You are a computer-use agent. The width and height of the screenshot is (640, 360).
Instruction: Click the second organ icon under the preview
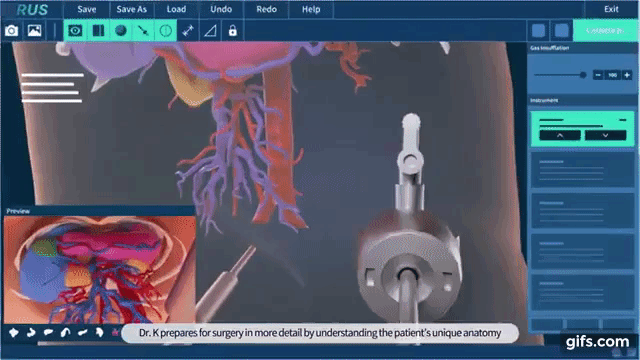[x=31, y=333]
